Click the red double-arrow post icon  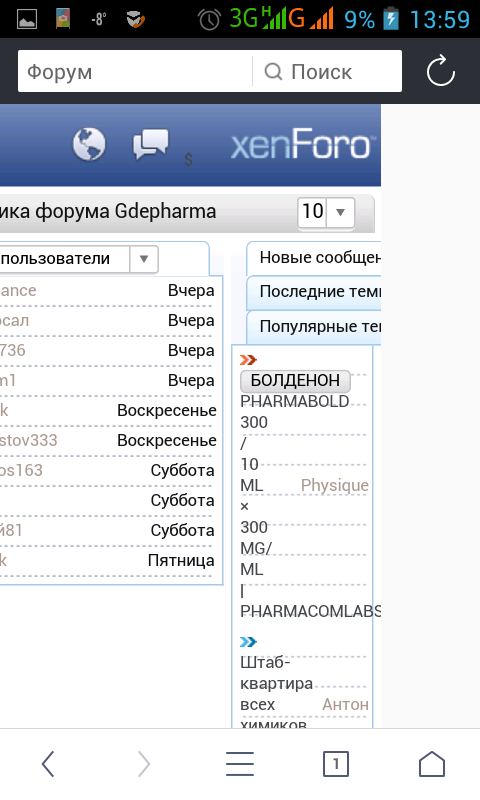point(248,360)
